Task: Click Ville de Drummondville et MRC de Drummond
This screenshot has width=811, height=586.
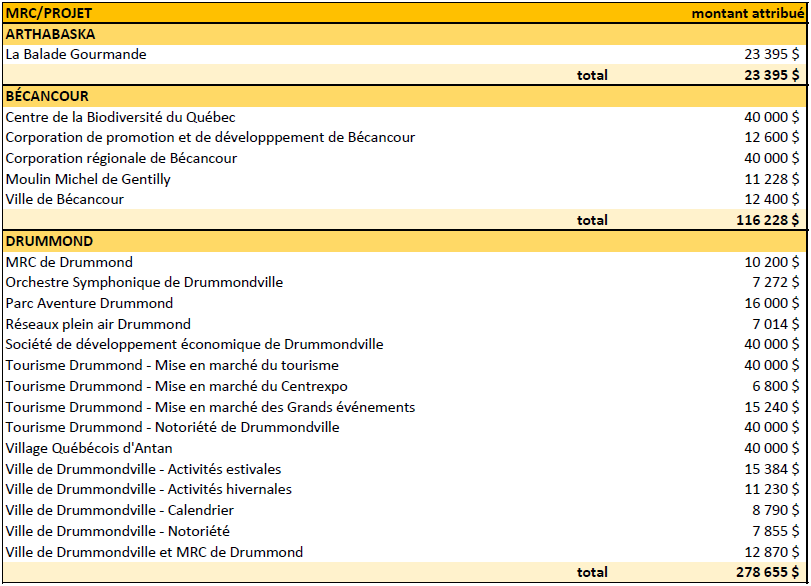Action: coord(154,552)
